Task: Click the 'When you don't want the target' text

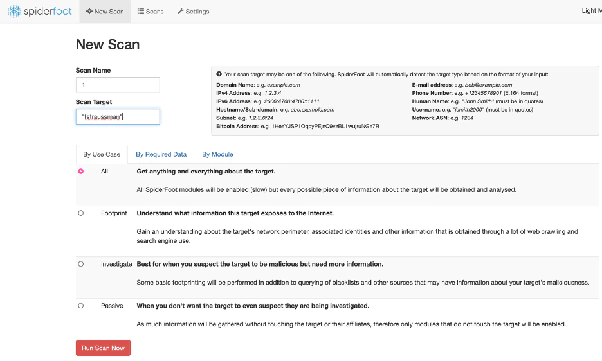Action: click(x=253, y=306)
